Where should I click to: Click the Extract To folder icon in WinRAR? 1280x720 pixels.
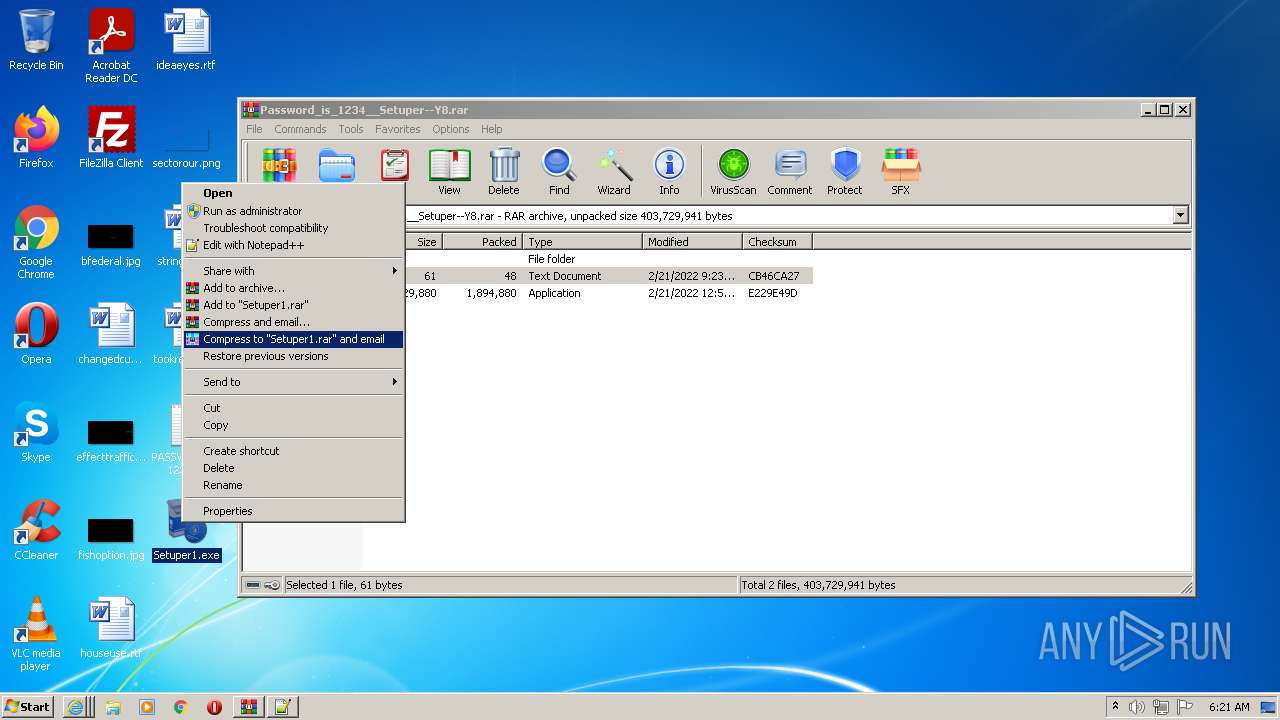coord(337,165)
